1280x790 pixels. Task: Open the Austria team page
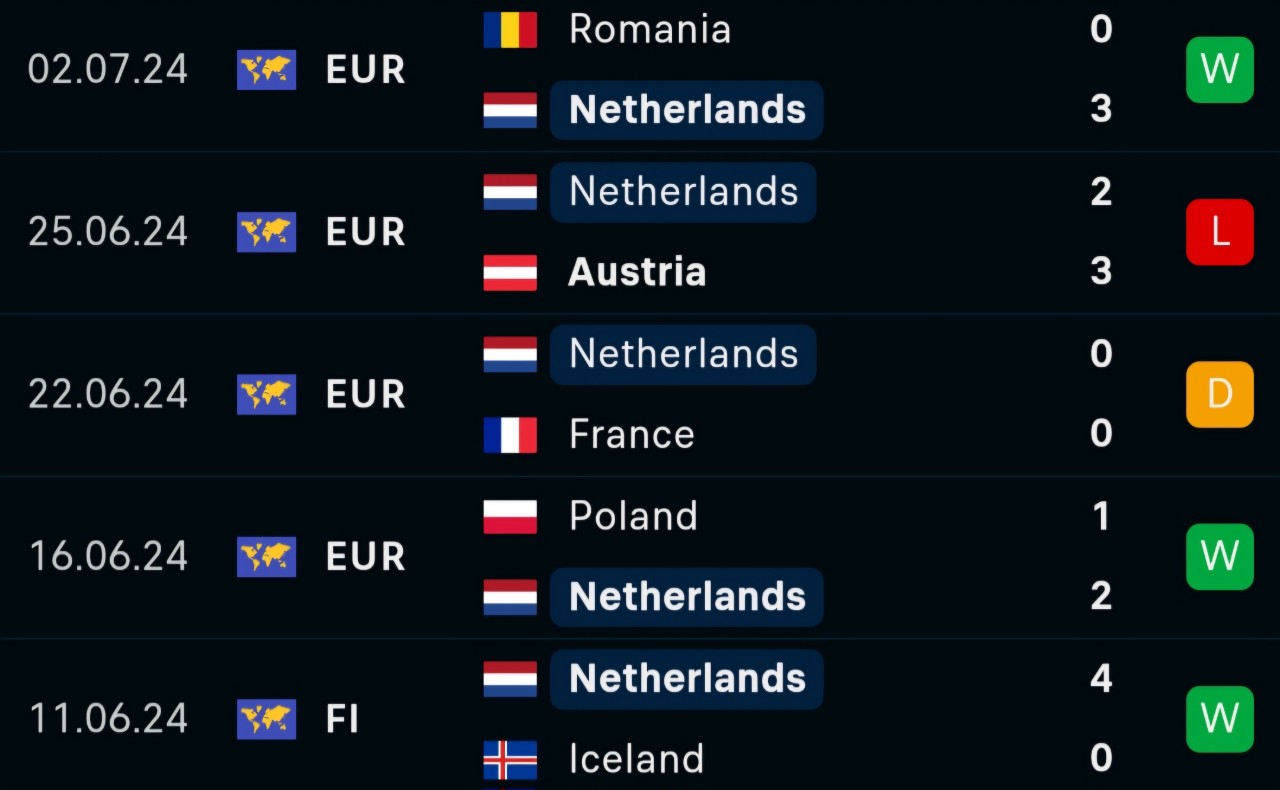coord(637,272)
